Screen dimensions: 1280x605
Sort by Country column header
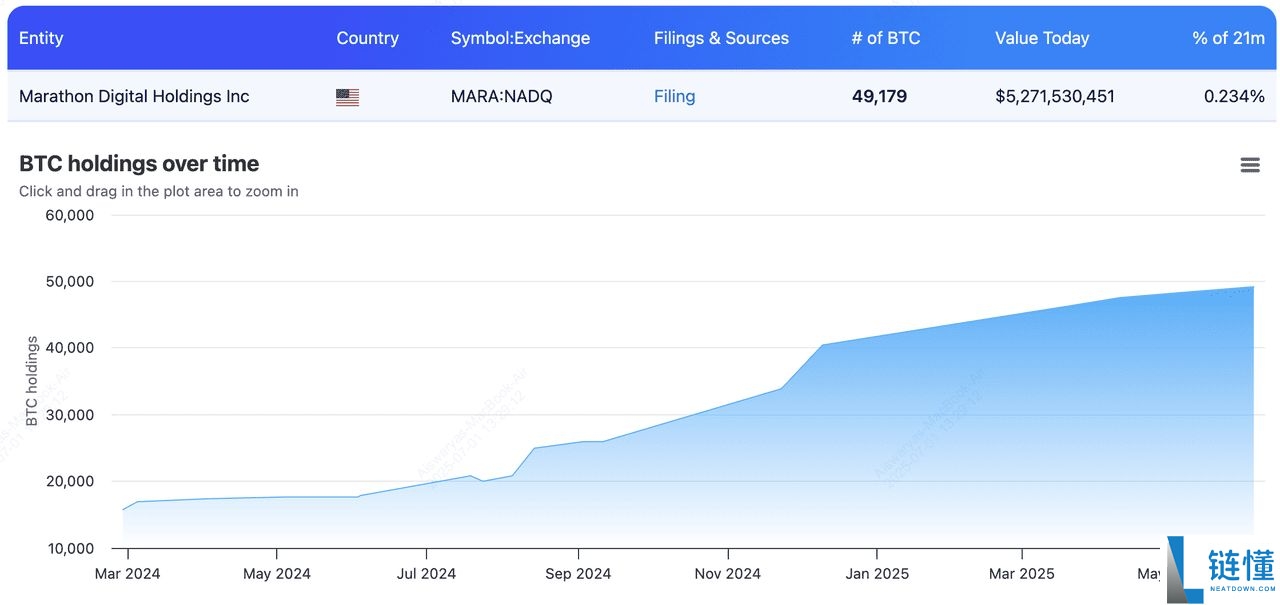(367, 38)
